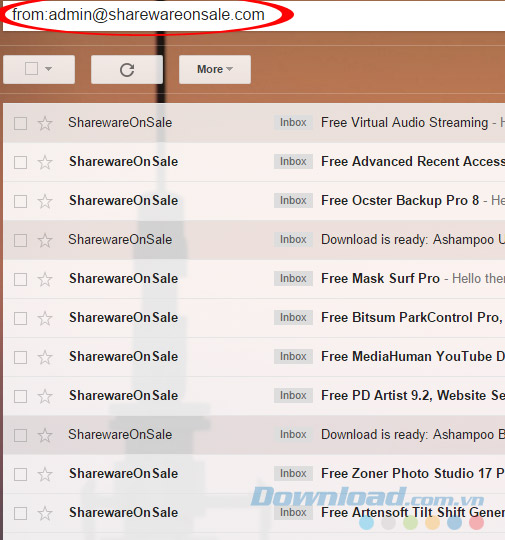Select checkbox for Free Mask Surf Pro email
This screenshot has width=505, height=540.
(20, 279)
